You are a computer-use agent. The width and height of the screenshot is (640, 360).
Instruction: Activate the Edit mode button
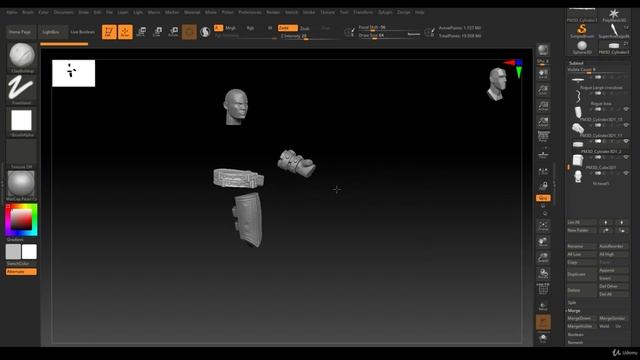[x=109, y=32]
